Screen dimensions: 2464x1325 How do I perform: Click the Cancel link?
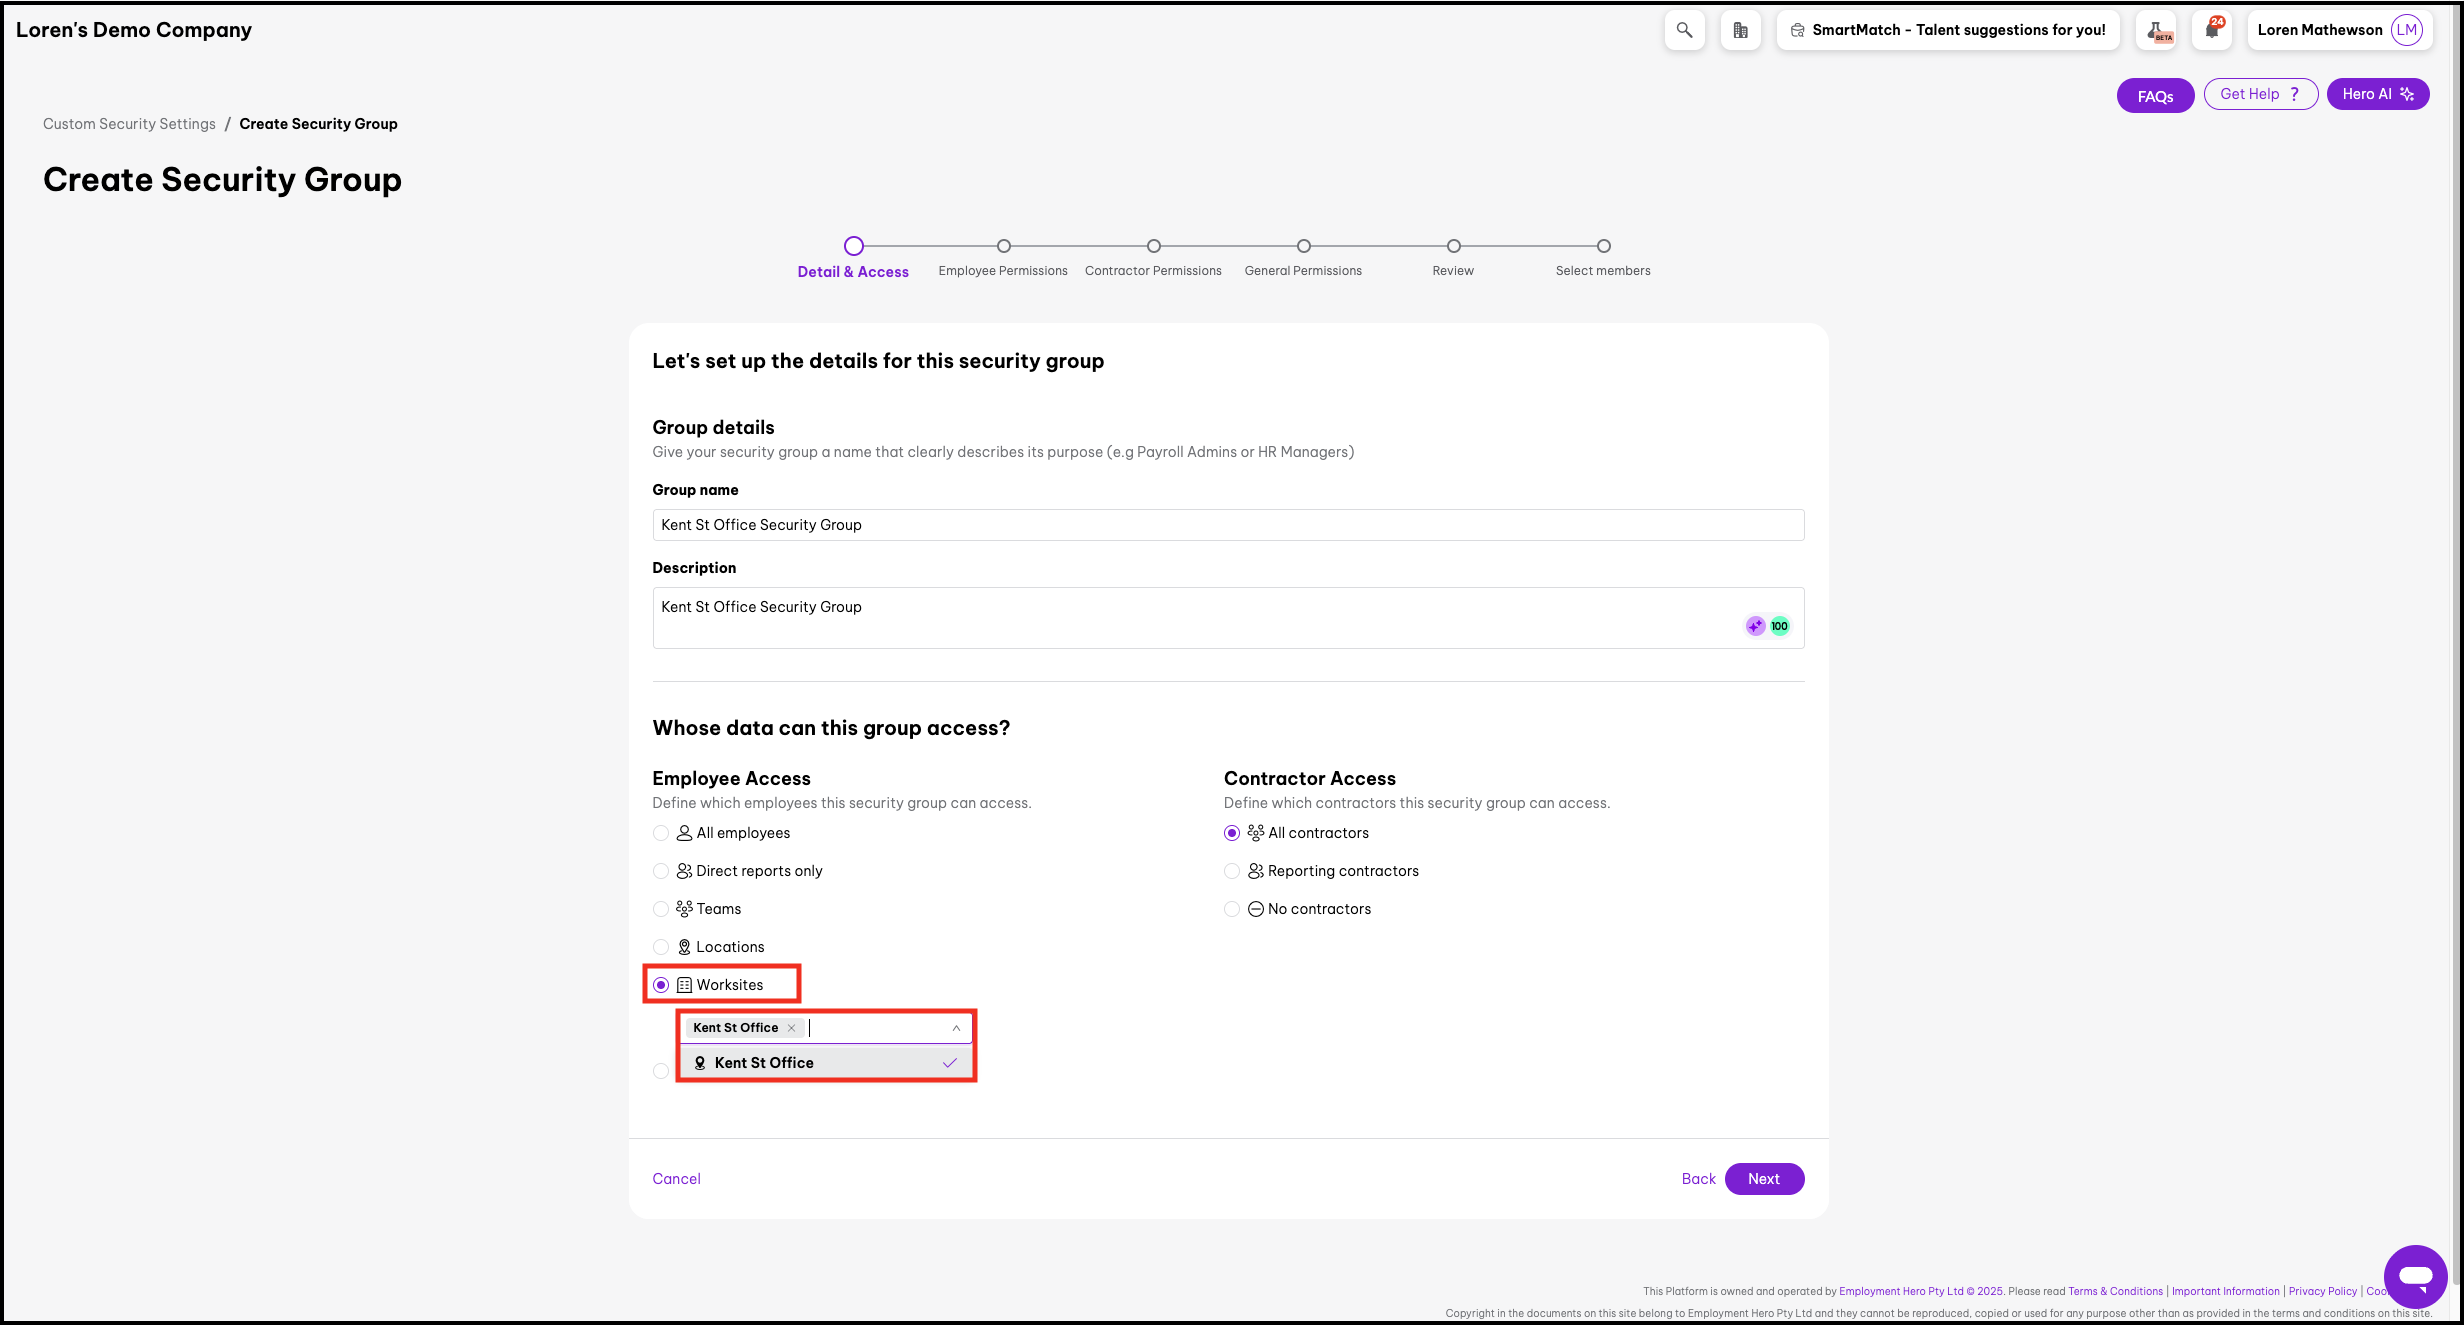(676, 1179)
